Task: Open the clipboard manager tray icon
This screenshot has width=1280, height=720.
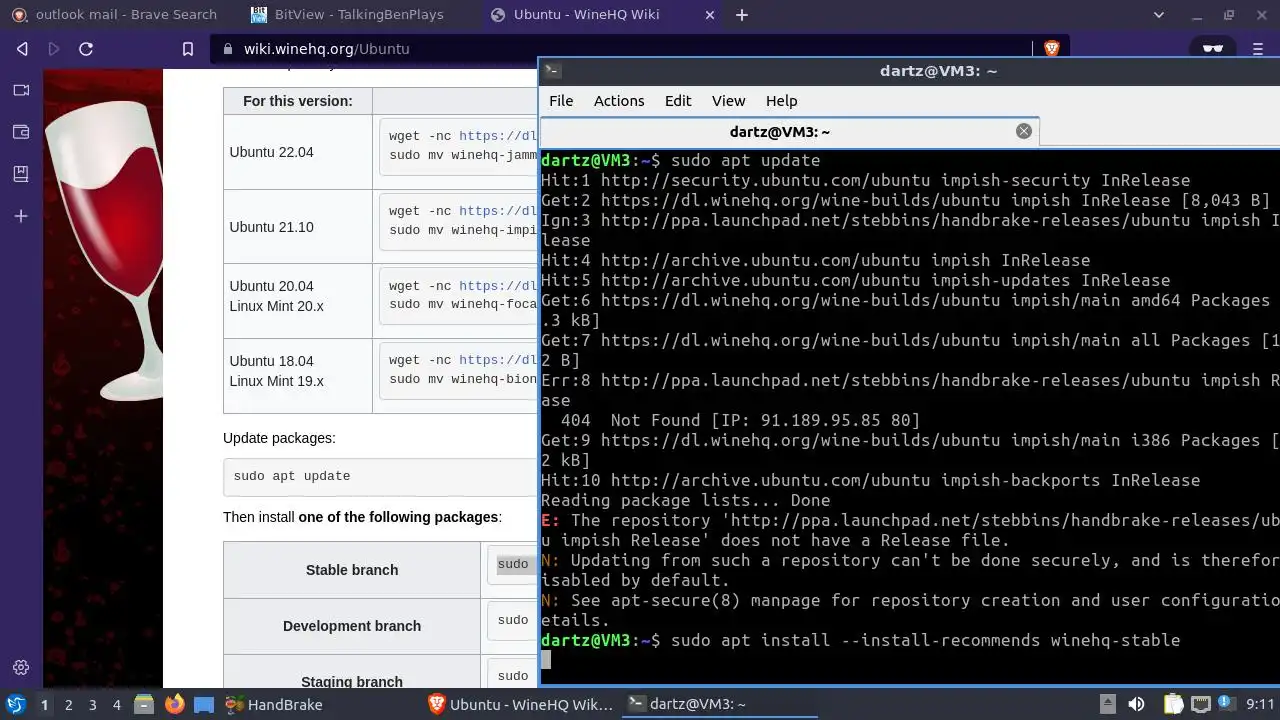Action: click(x=1173, y=704)
